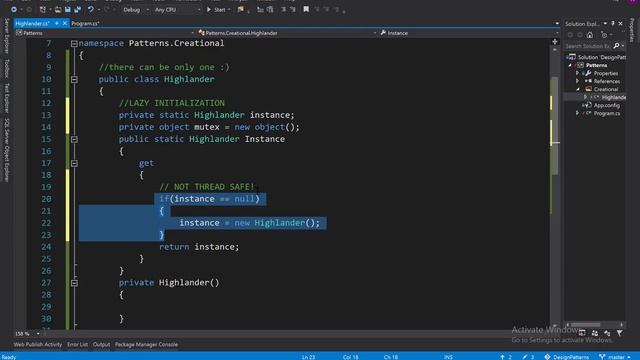The width and height of the screenshot is (640, 360).
Task: Click the Save All icon
Action: (x=78, y=9)
